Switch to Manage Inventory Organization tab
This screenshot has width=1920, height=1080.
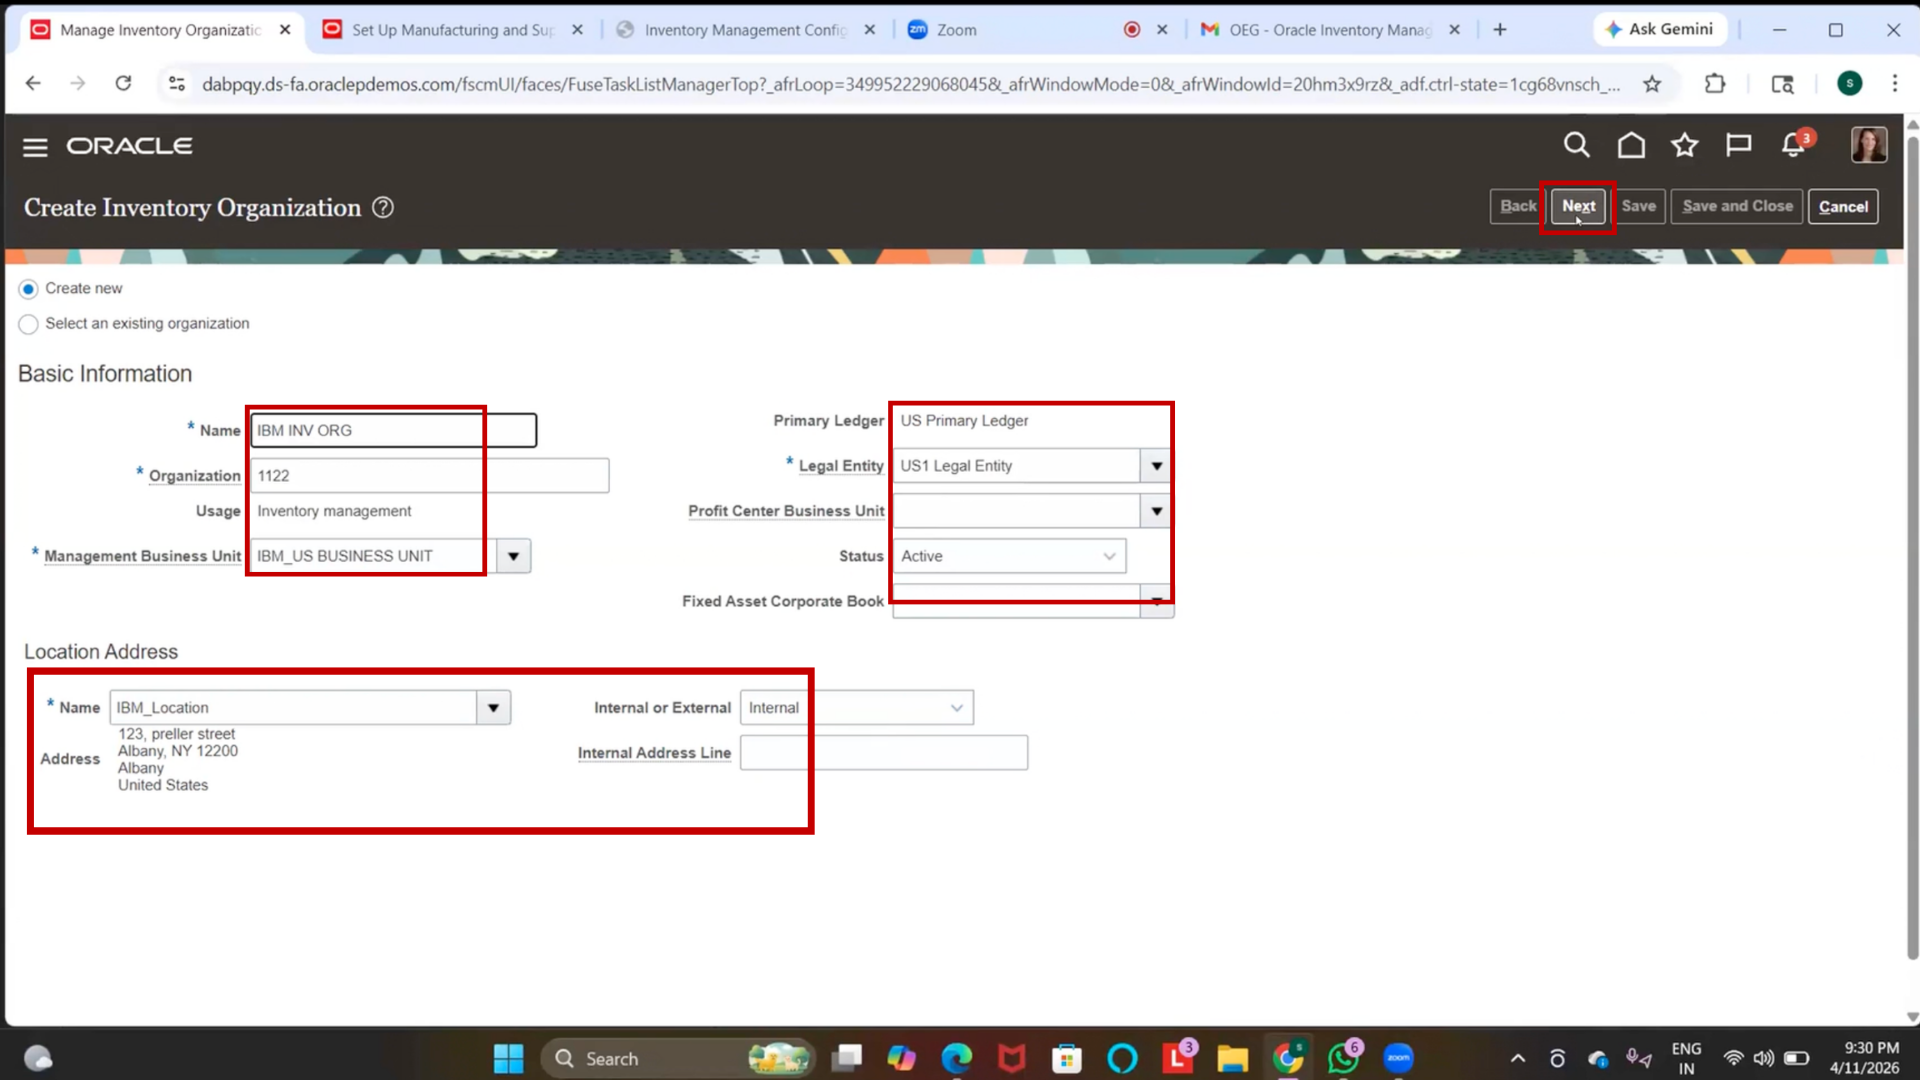pos(160,30)
